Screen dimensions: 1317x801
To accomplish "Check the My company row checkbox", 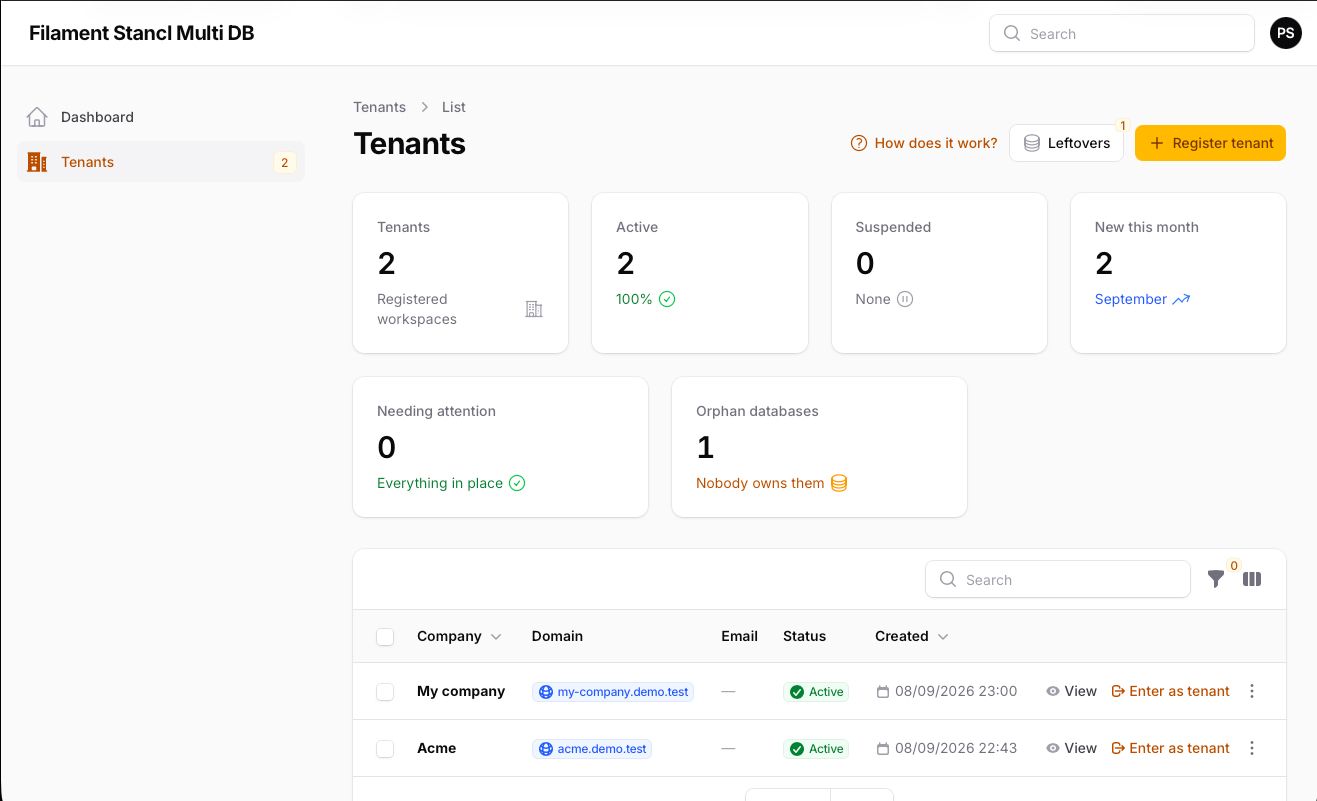I will coord(385,692).
